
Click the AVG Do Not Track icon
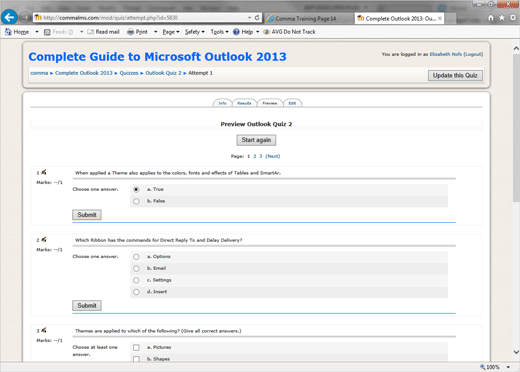266,32
